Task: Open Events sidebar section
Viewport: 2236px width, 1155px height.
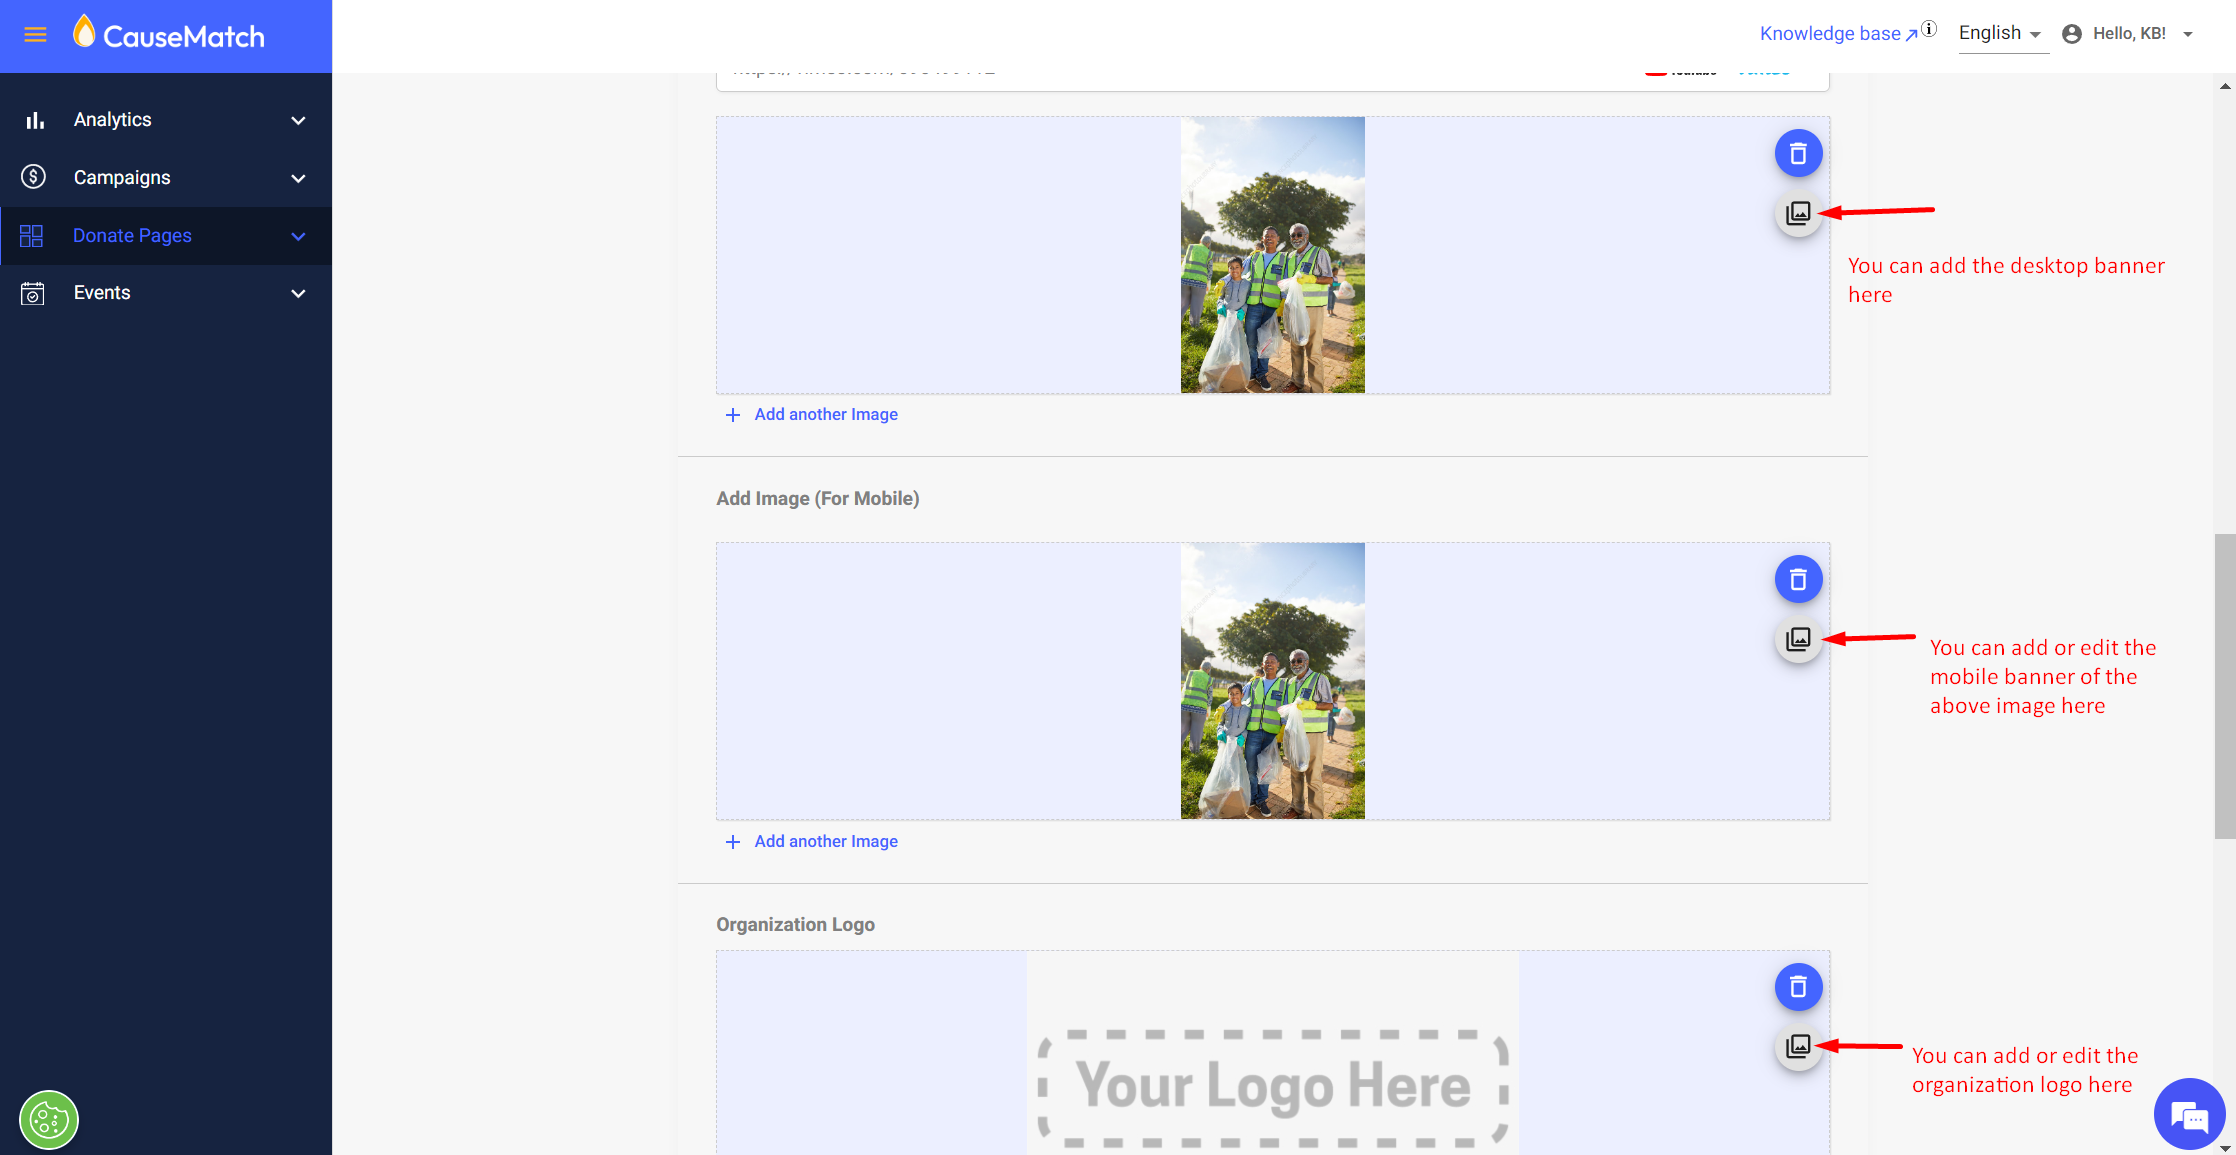Action: coord(102,293)
